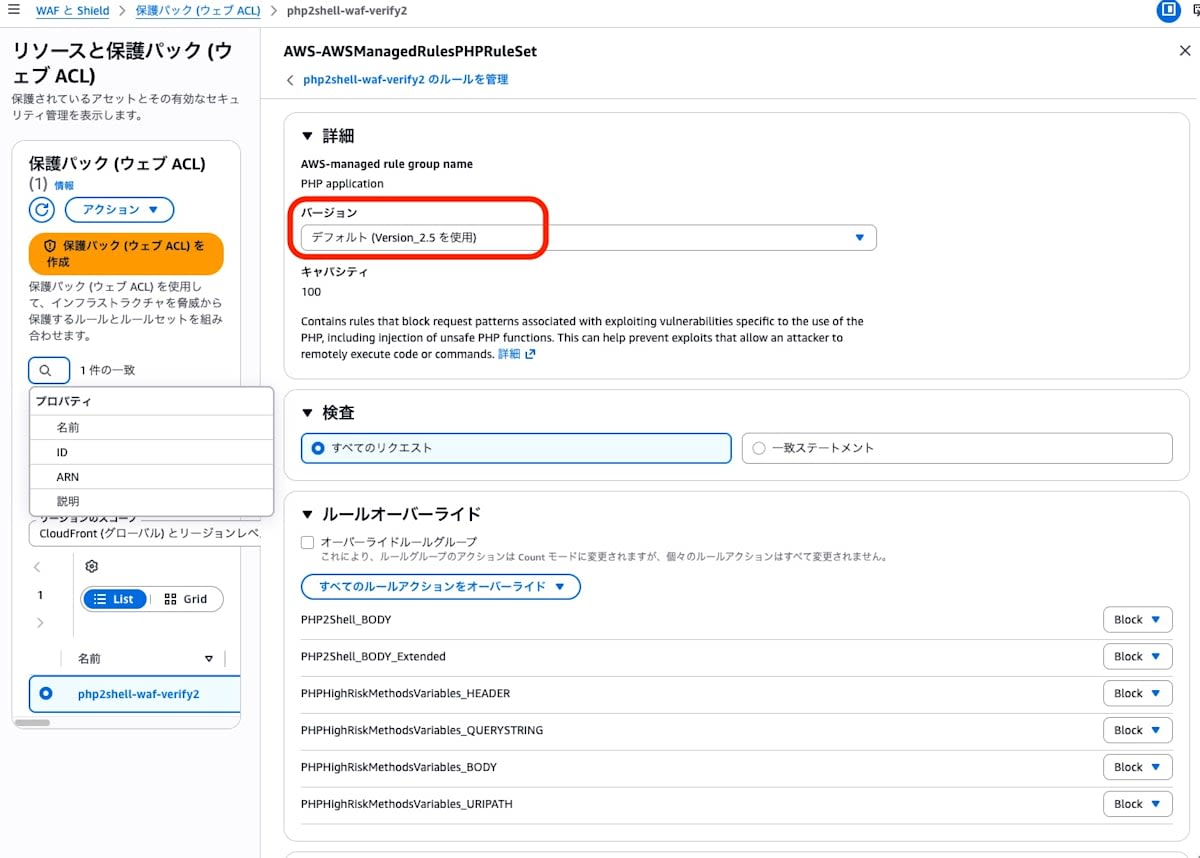Open external link icon next to 詳細
This screenshot has height=858, width=1200.
[530, 354]
